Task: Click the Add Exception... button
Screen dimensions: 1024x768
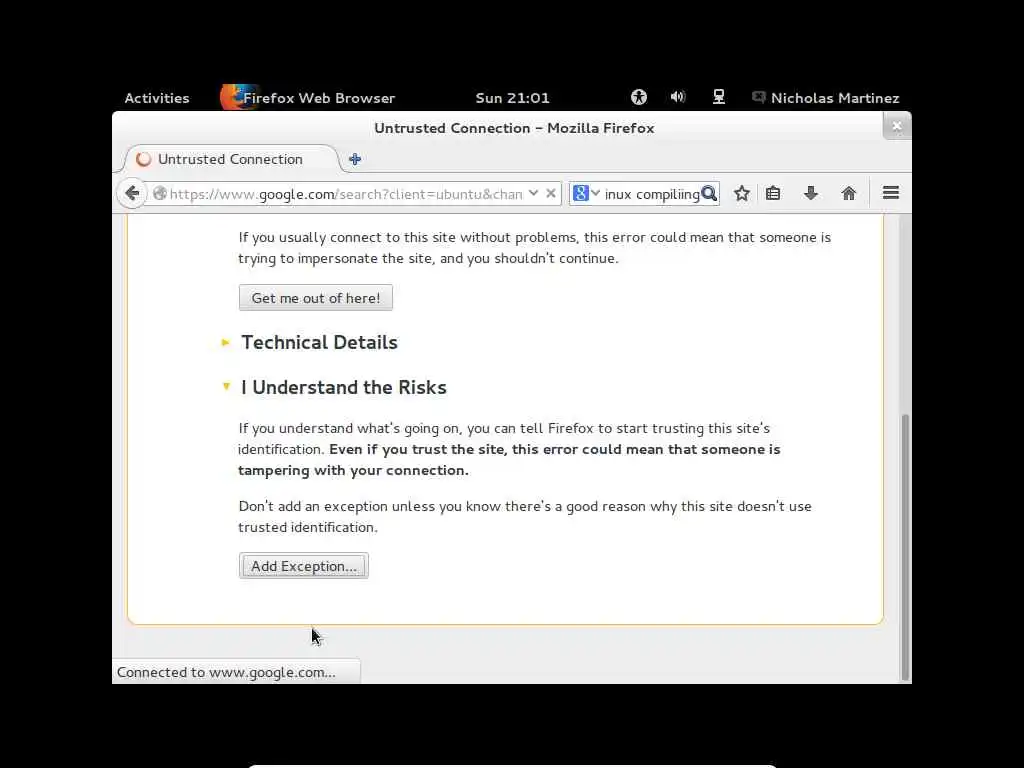Action: (x=304, y=566)
